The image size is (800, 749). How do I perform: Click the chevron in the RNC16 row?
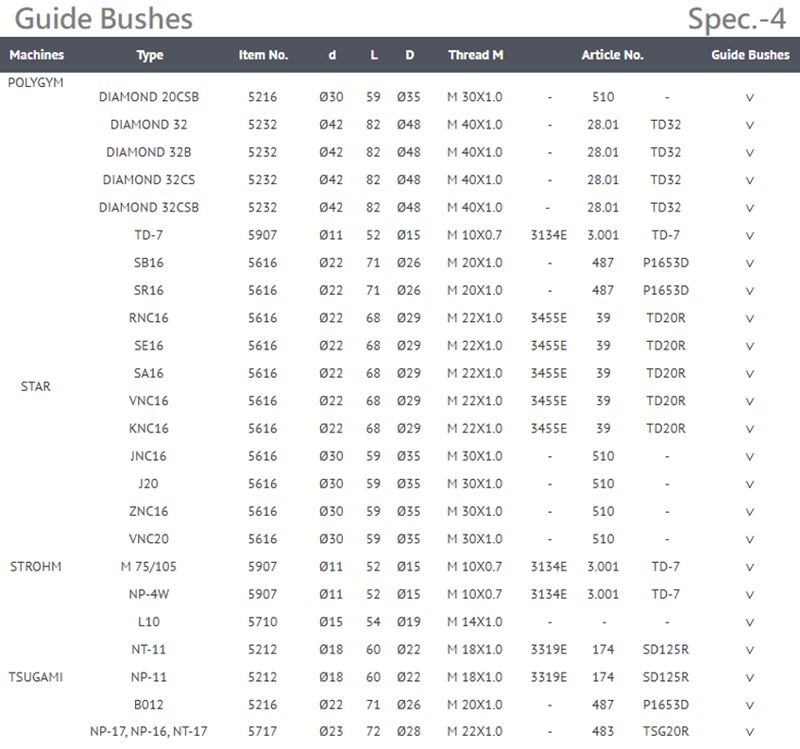pos(749,318)
